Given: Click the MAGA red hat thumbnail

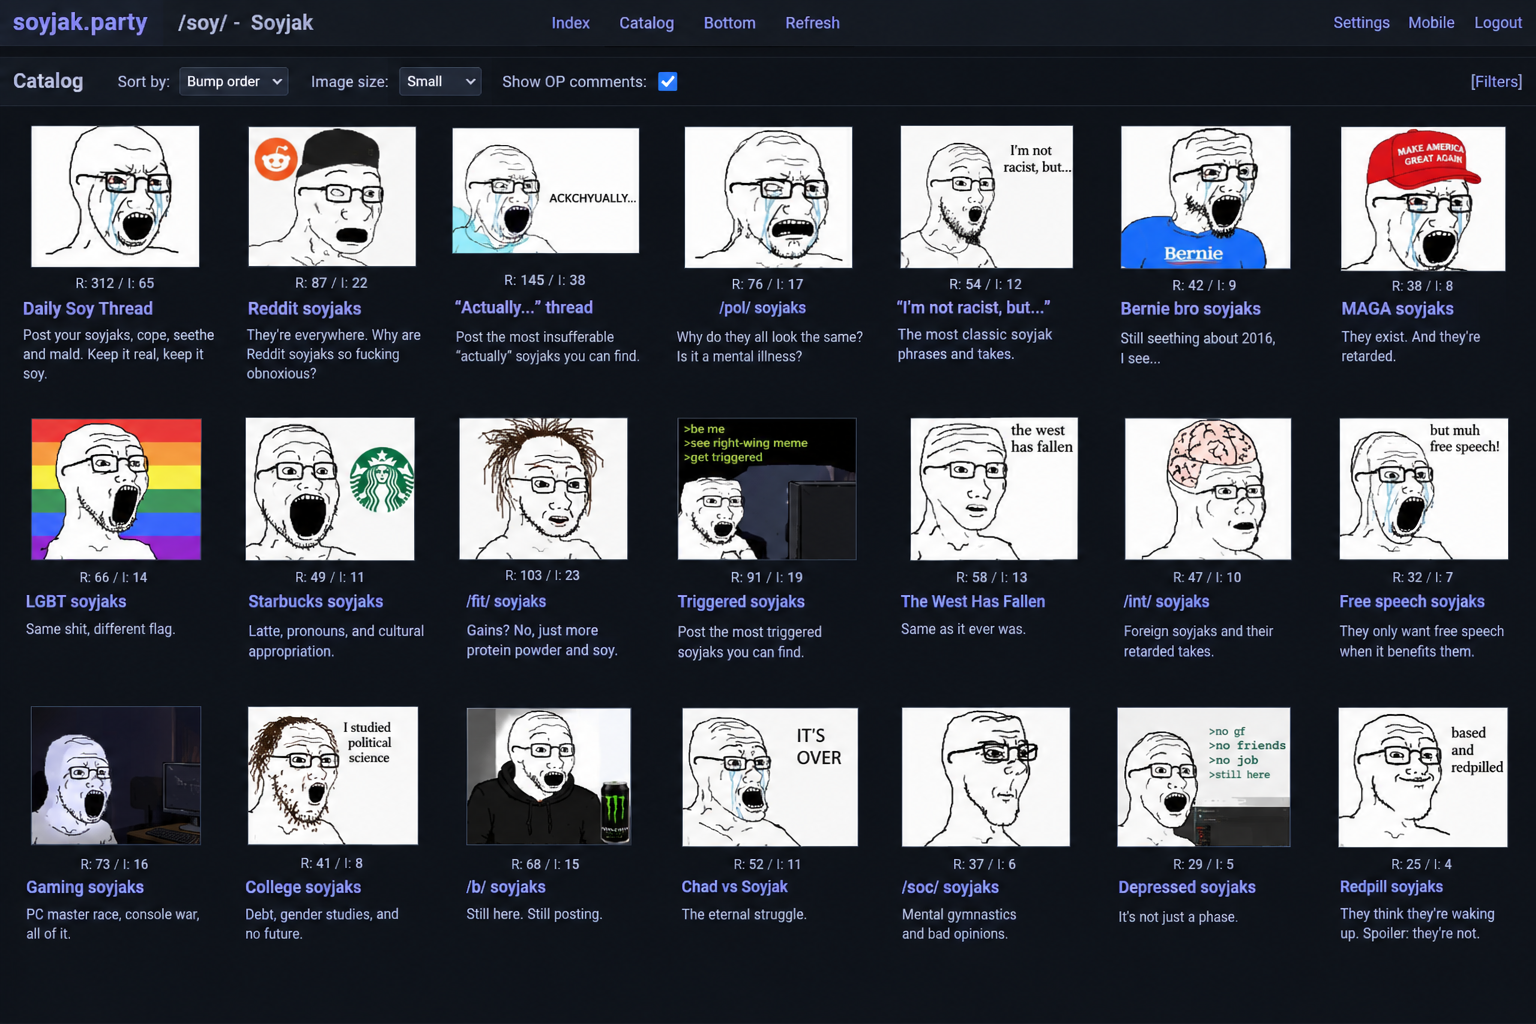Looking at the screenshot, I should point(1423,198).
